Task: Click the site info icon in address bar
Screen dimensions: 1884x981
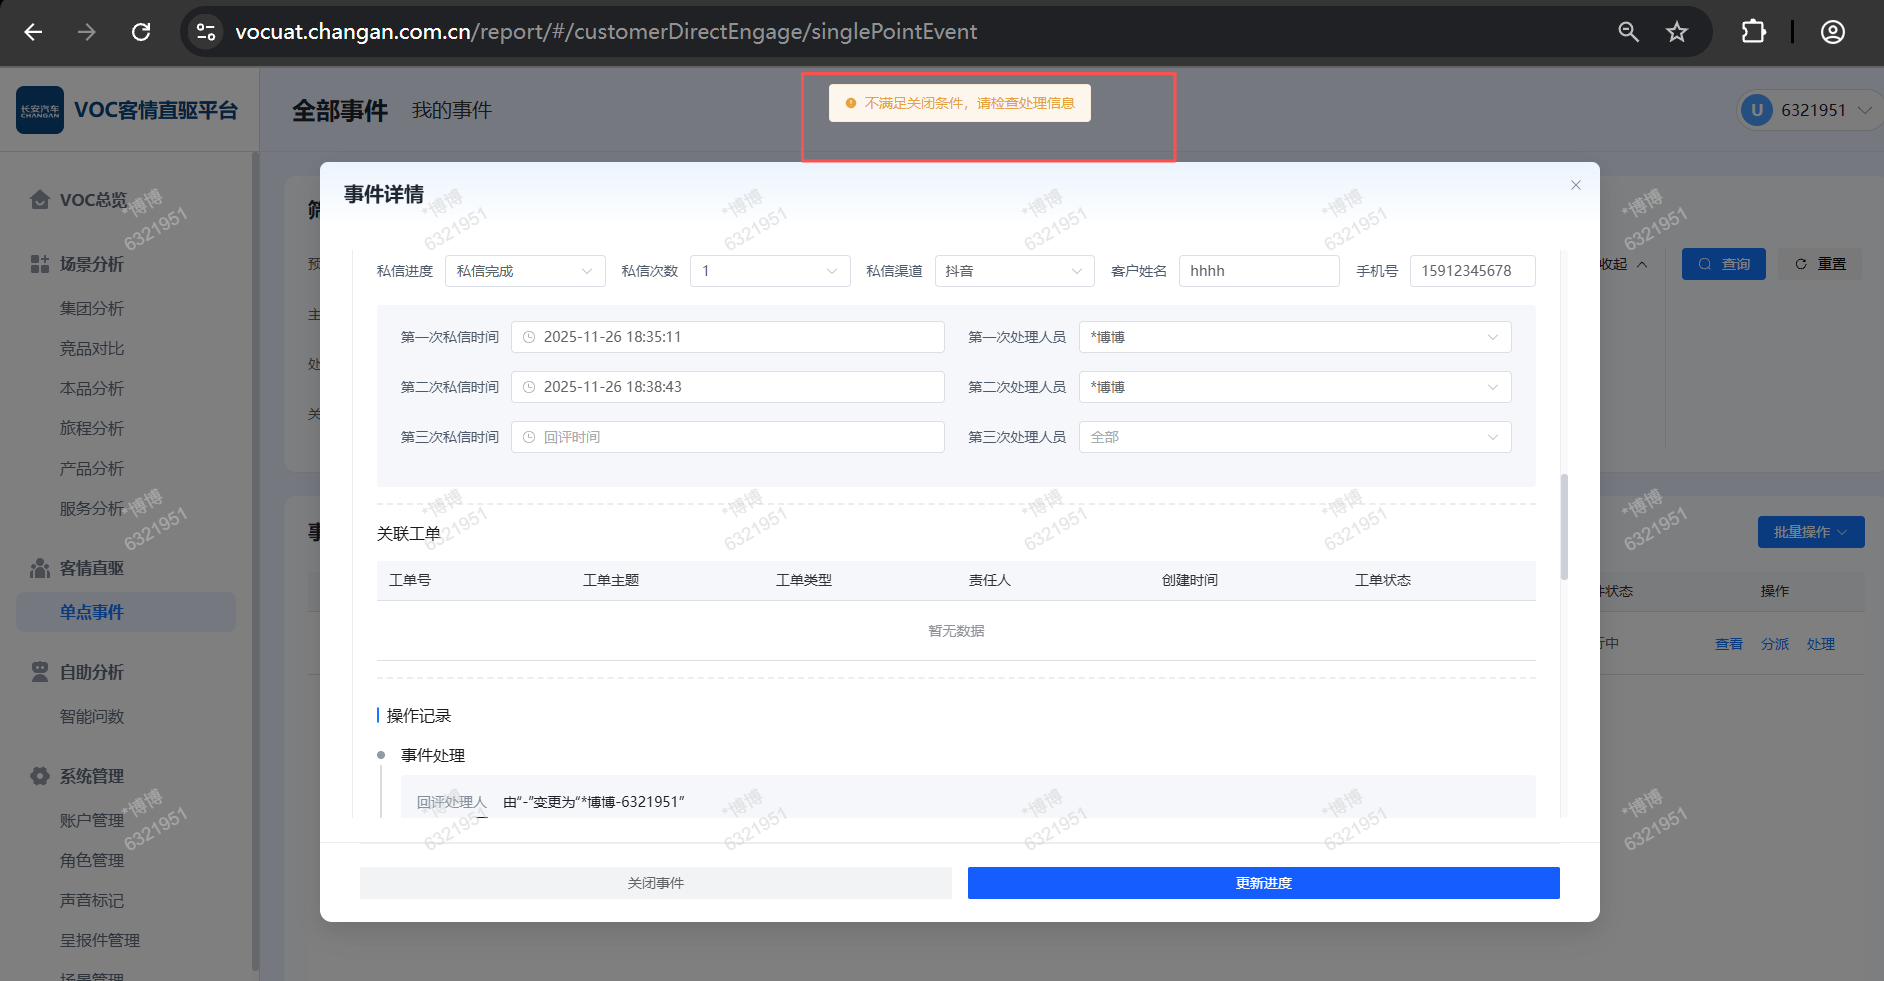Action: pyautogui.click(x=206, y=32)
